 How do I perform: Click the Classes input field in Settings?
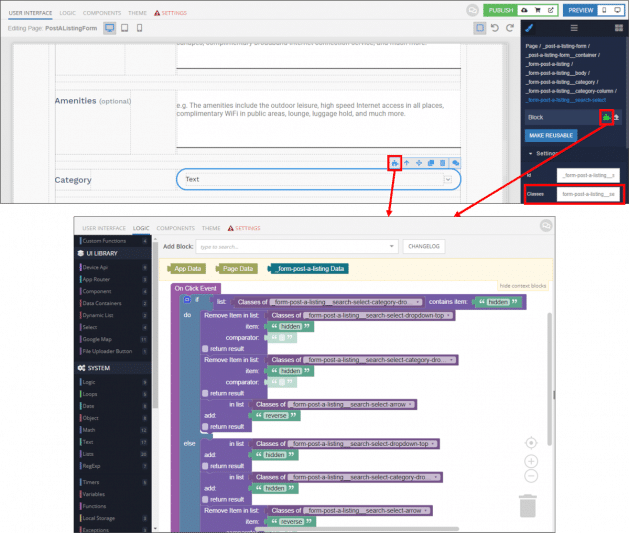click(x=588, y=194)
